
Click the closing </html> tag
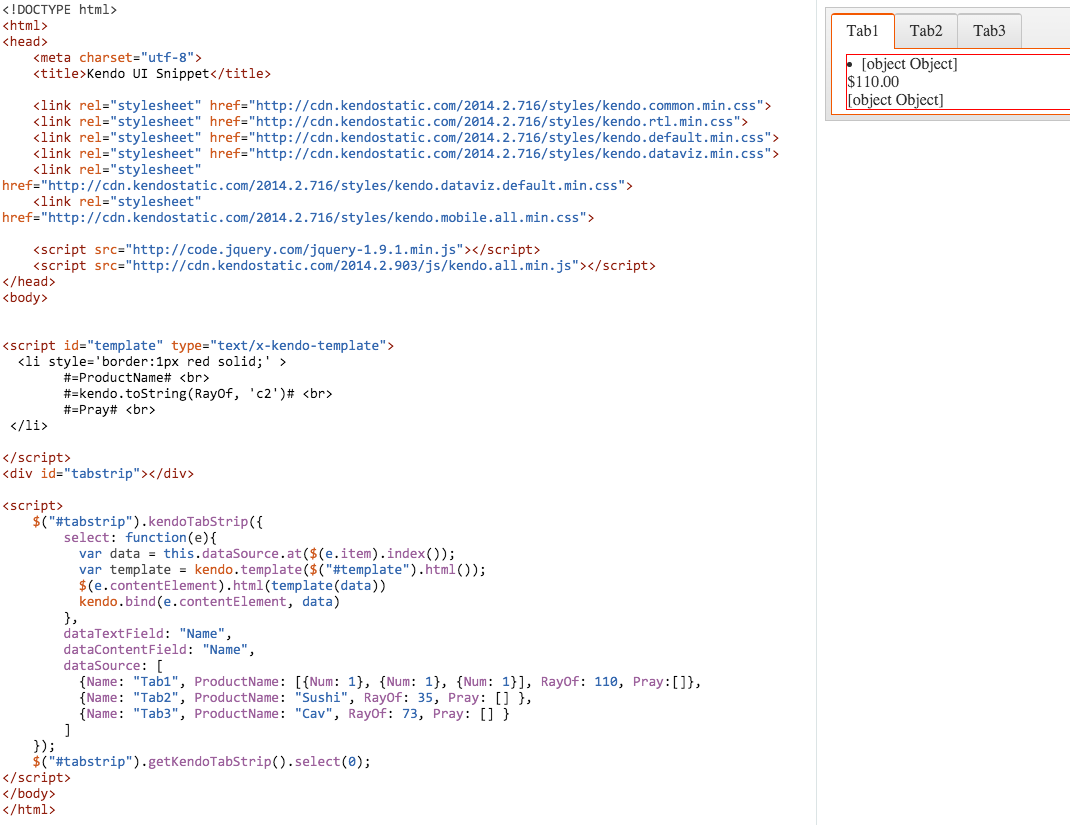(29, 810)
